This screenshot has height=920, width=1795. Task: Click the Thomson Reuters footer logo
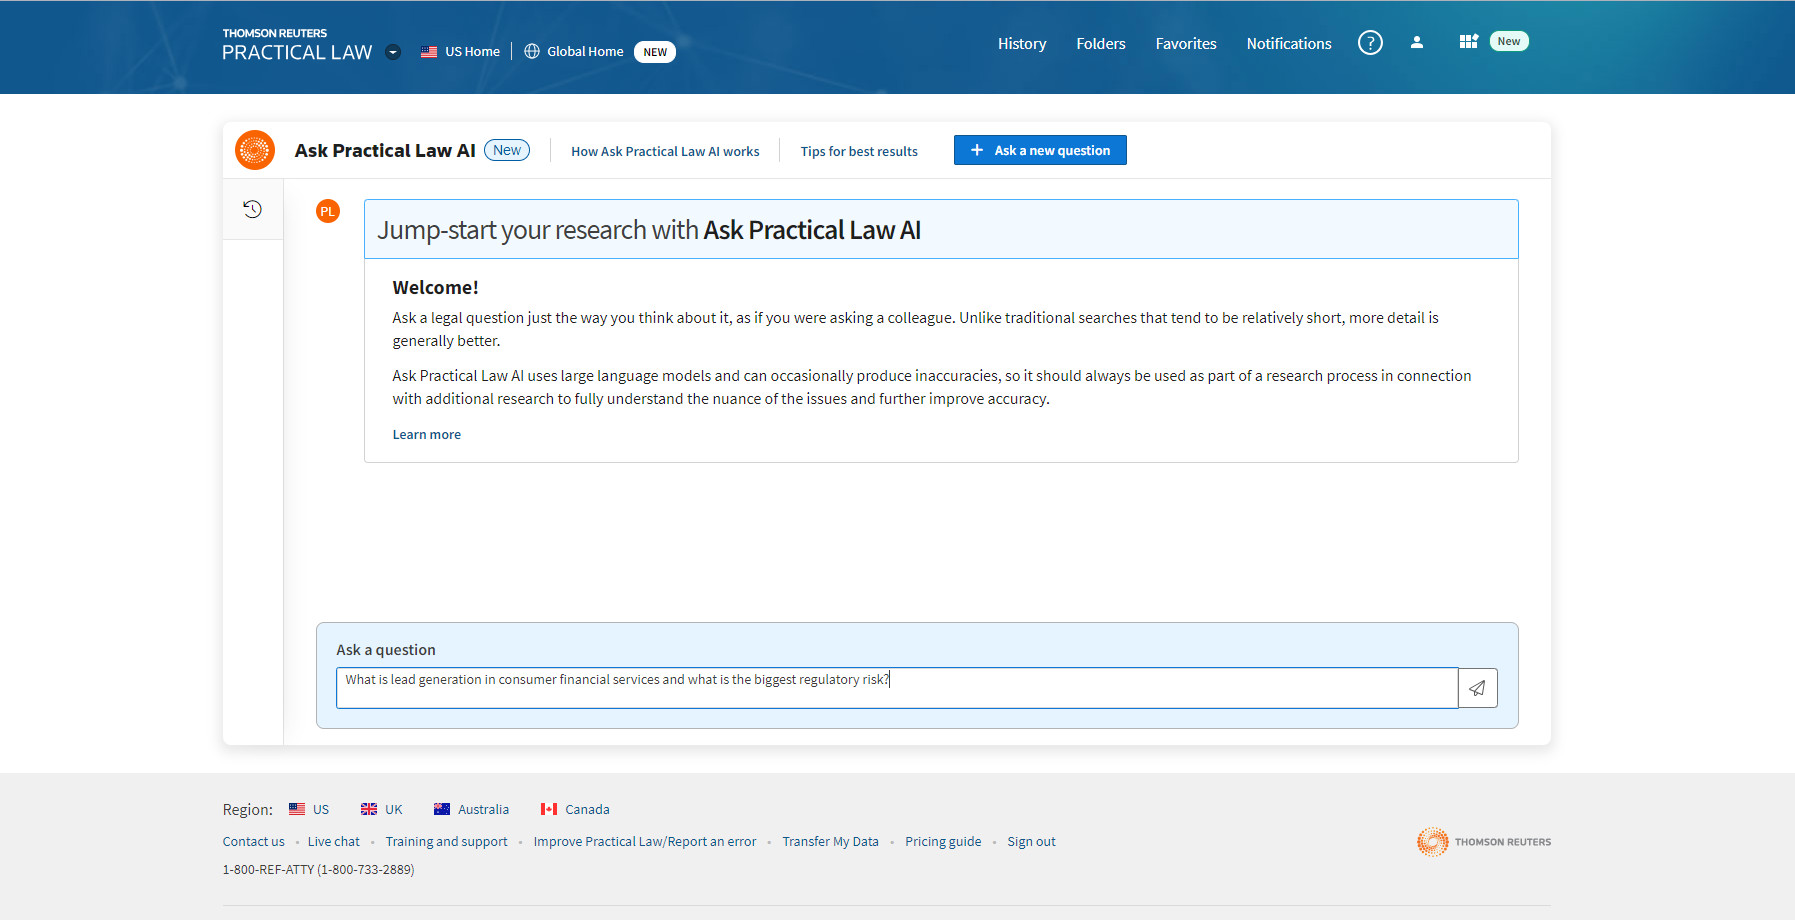[x=1484, y=842]
